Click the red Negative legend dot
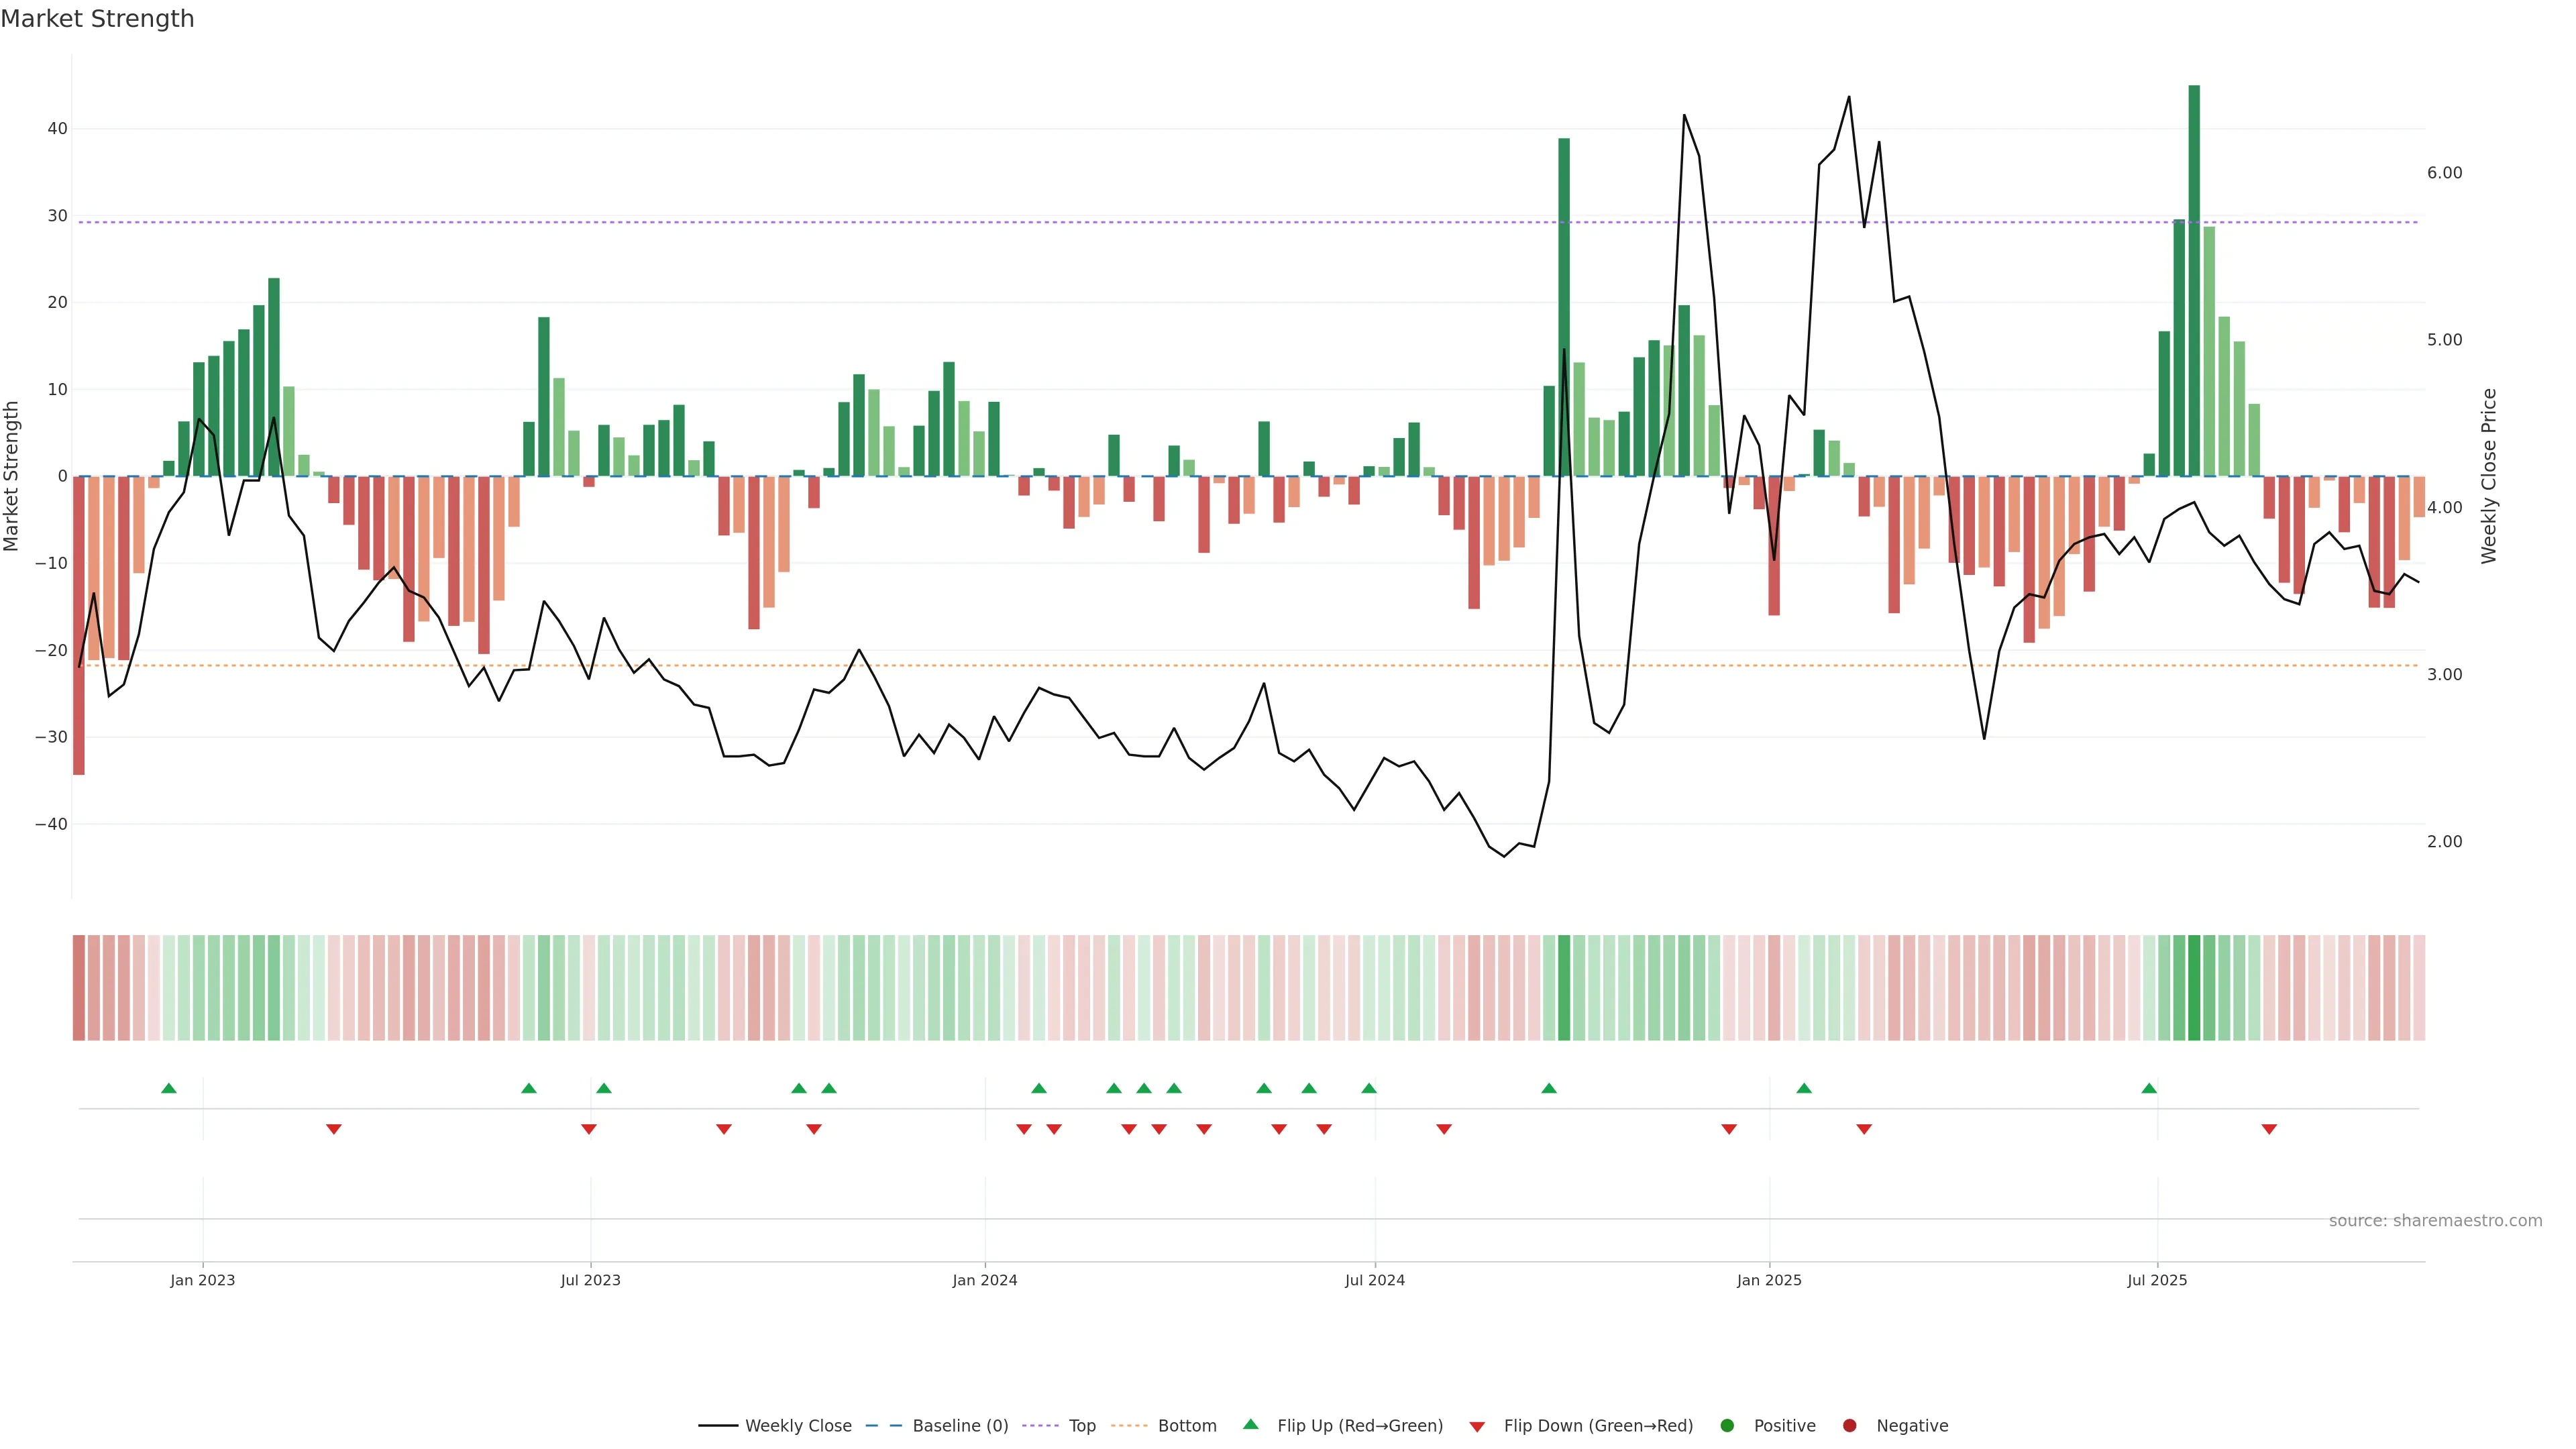The height and width of the screenshot is (1449, 2576). click(1849, 1426)
